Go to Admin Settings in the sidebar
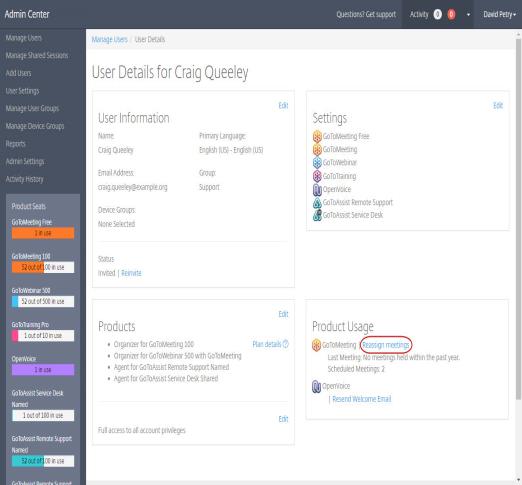 tap(25, 162)
